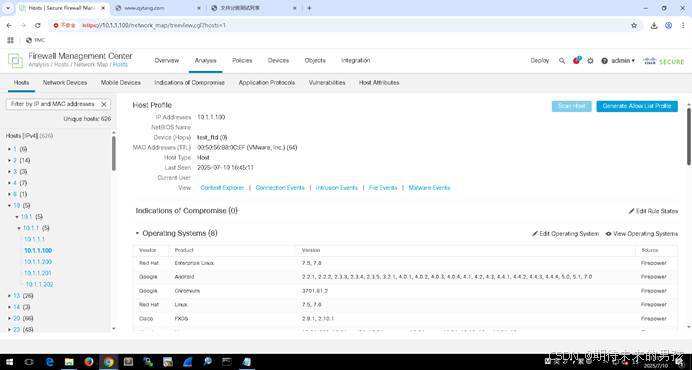Image resolution: width=692 pixels, height=370 pixels.
Task: Open the Context Explorer link
Action: click(x=222, y=188)
